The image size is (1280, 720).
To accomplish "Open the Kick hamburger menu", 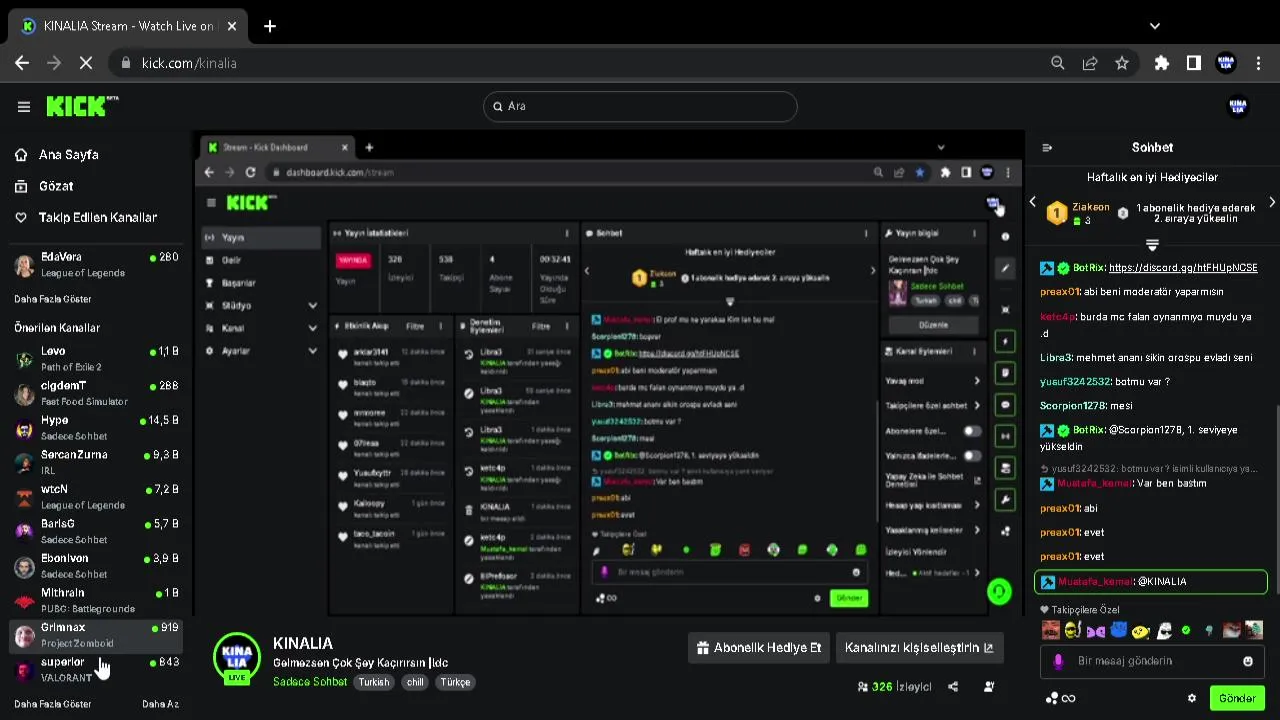I will pos(23,106).
